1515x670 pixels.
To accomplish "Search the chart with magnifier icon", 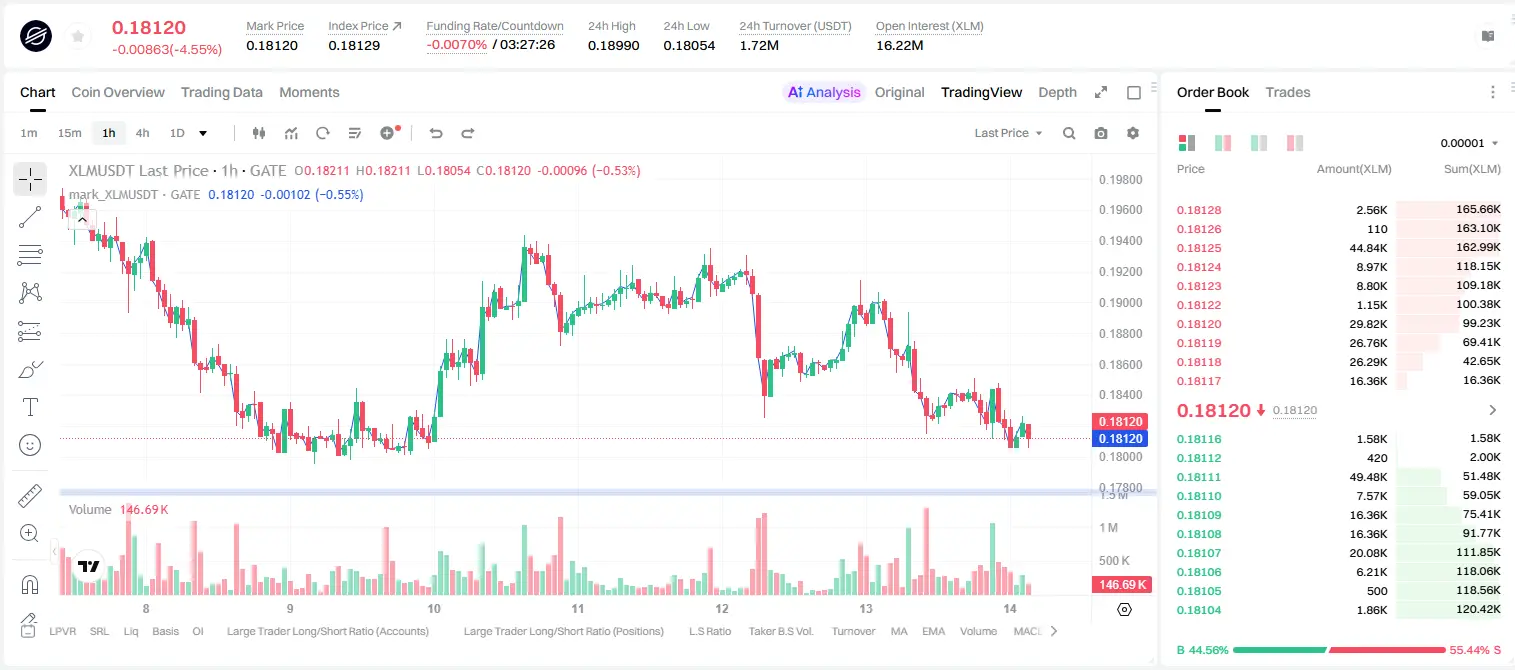I will (1069, 133).
